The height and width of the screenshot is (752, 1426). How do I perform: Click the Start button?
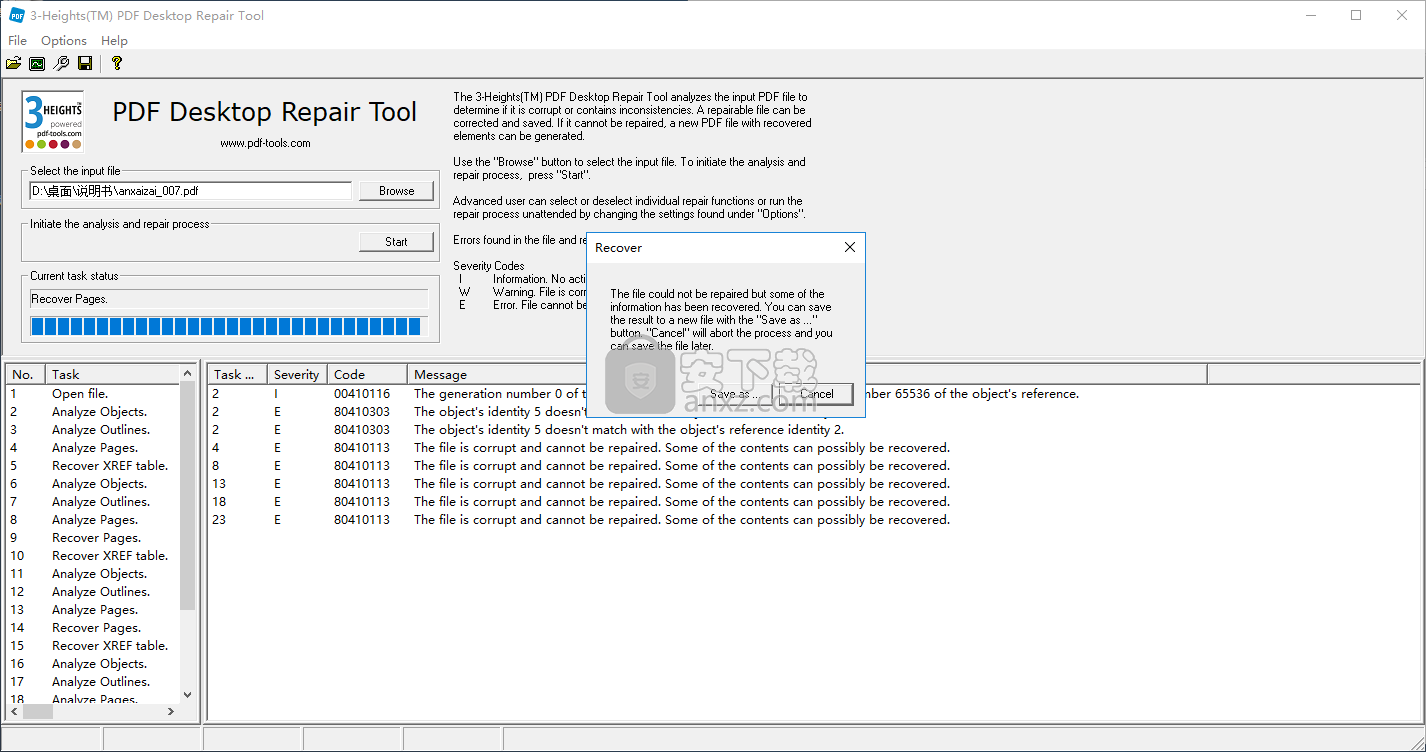click(x=397, y=242)
